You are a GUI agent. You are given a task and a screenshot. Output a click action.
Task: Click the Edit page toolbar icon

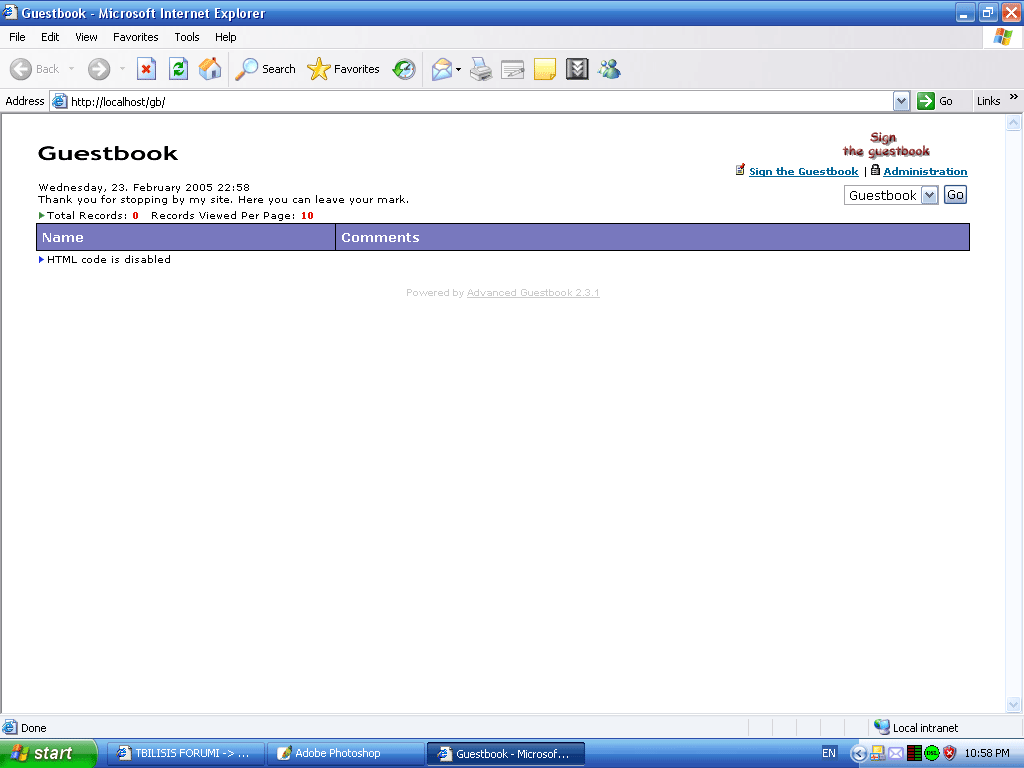click(513, 69)
